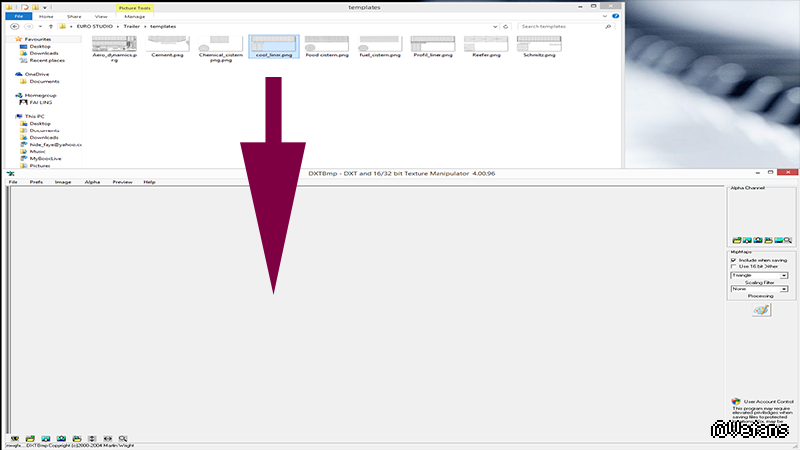Select the Food cistern.png file
Viewport: 800px width, 450px height.
coord(327,46)
